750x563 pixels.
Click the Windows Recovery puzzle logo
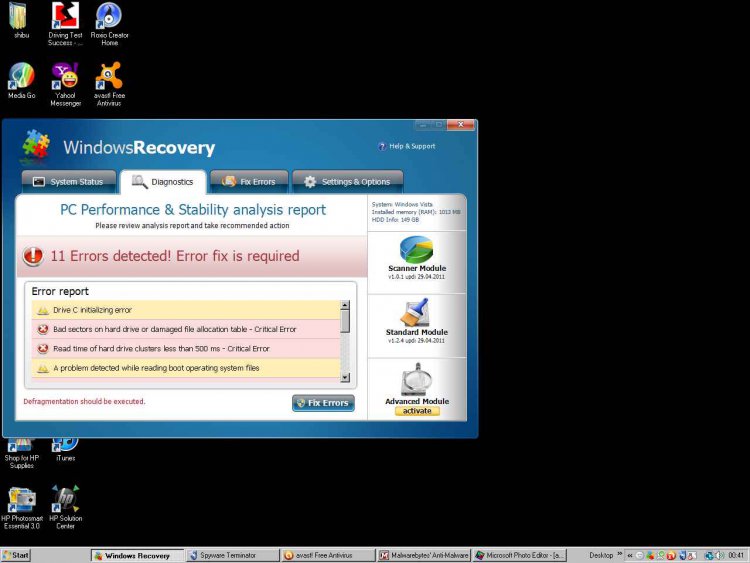[35, 144]
